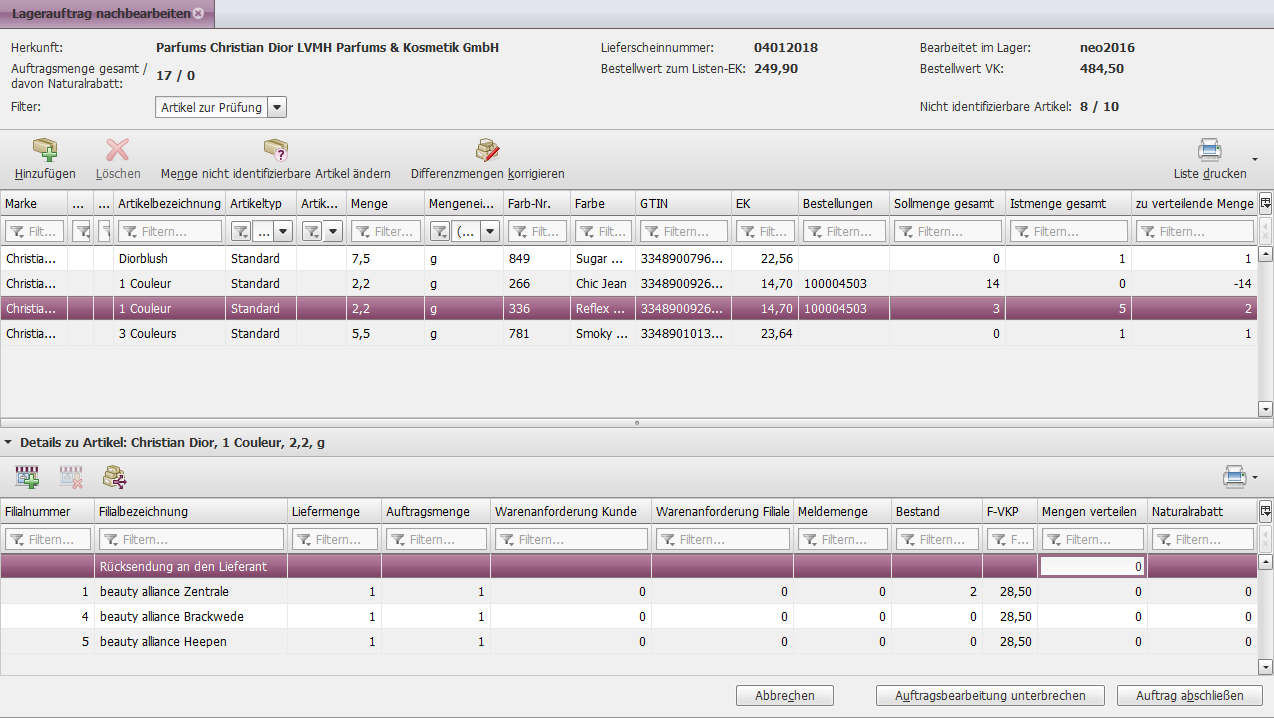1274x718 pixels.
Task: Click the splitter handle between panels
Action: point(637,423)
